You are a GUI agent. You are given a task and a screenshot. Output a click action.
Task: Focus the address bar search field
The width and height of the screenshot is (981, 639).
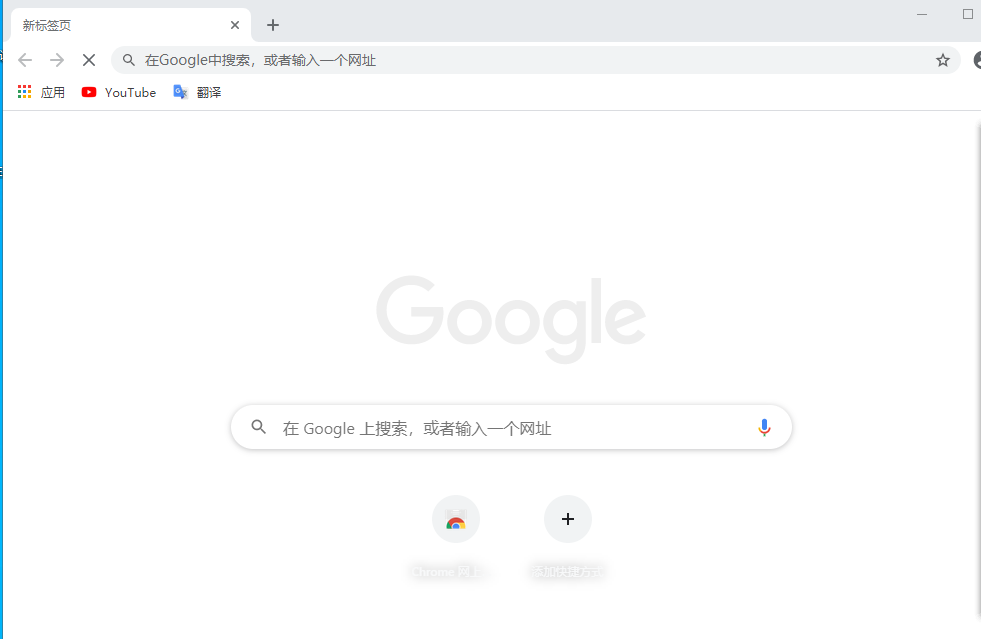coord(536,60)
